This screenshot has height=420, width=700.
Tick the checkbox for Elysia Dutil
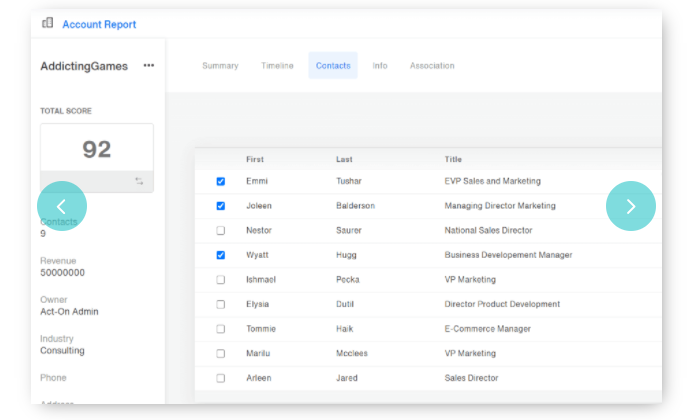point(221,304)
